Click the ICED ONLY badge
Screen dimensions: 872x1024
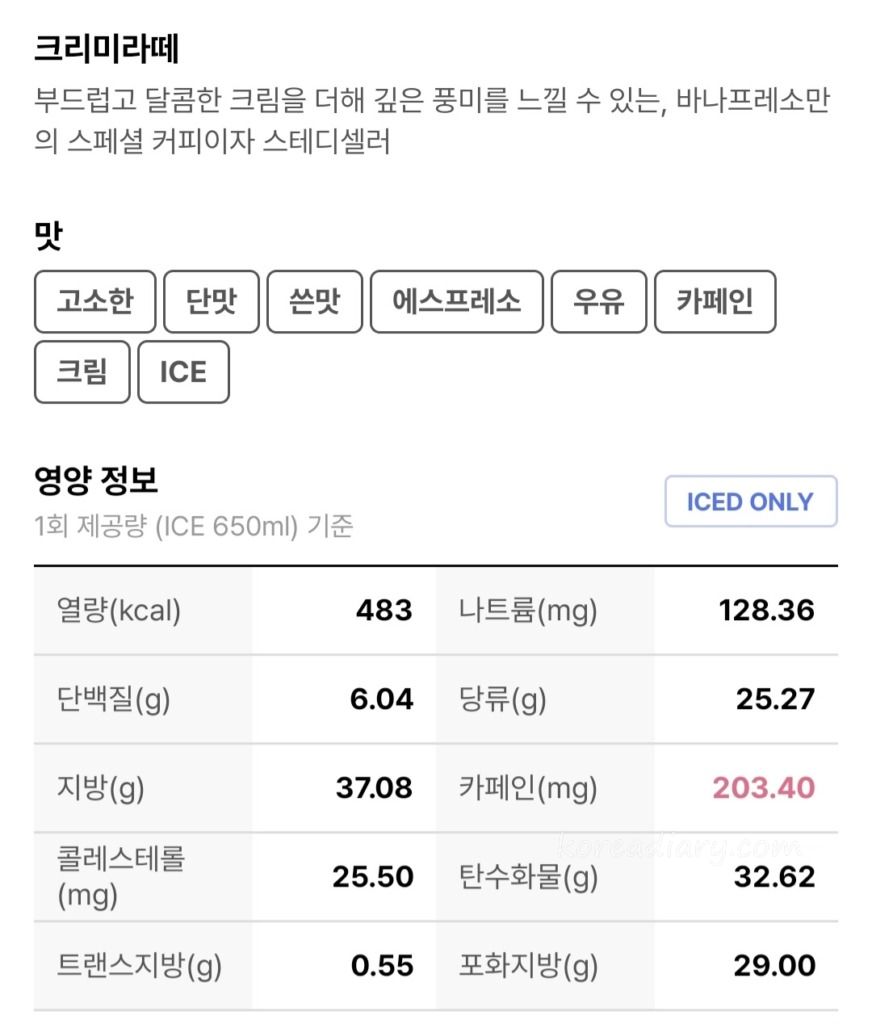click(751, 502)
